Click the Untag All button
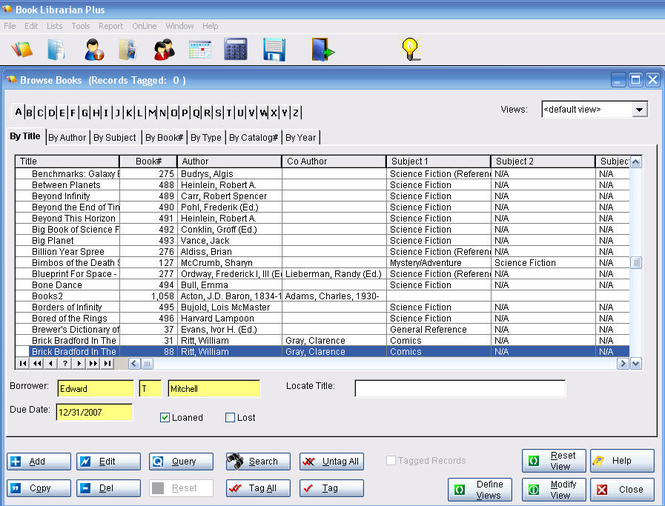The height and width of the screenshot is (506, 665). click(x=331, y=461)
